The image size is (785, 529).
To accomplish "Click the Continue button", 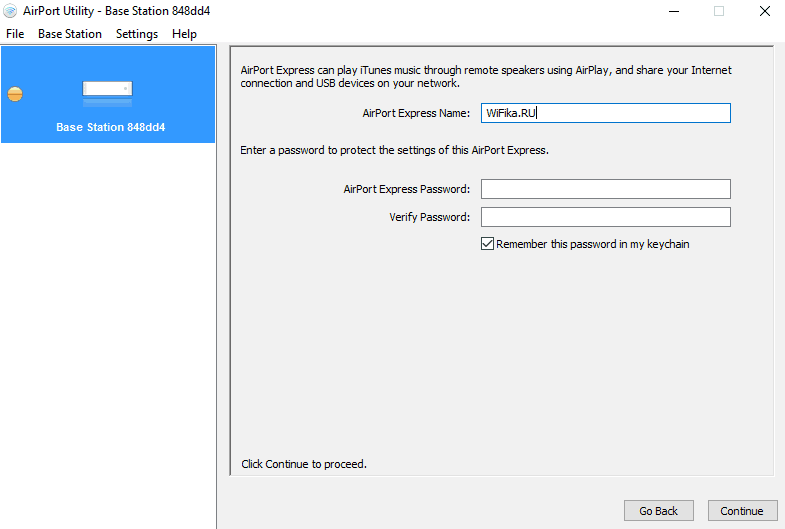I will tap(742, 510).
